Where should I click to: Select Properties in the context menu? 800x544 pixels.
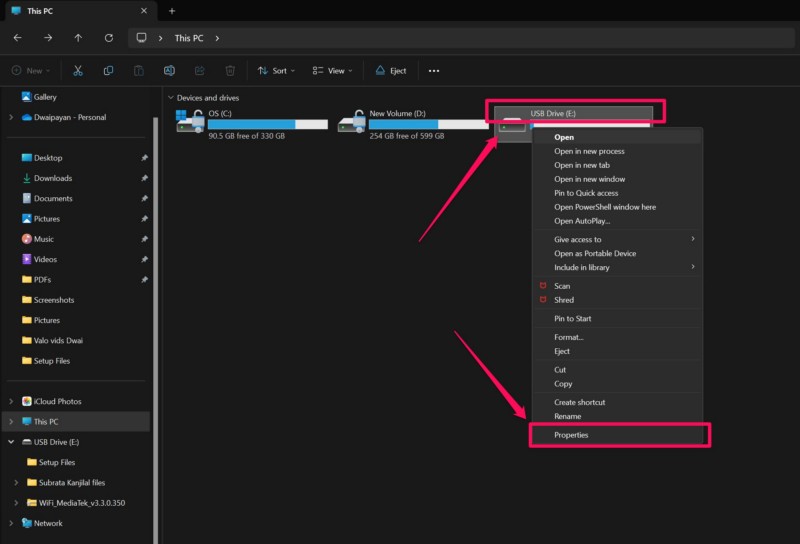click(x=571, y=435)
